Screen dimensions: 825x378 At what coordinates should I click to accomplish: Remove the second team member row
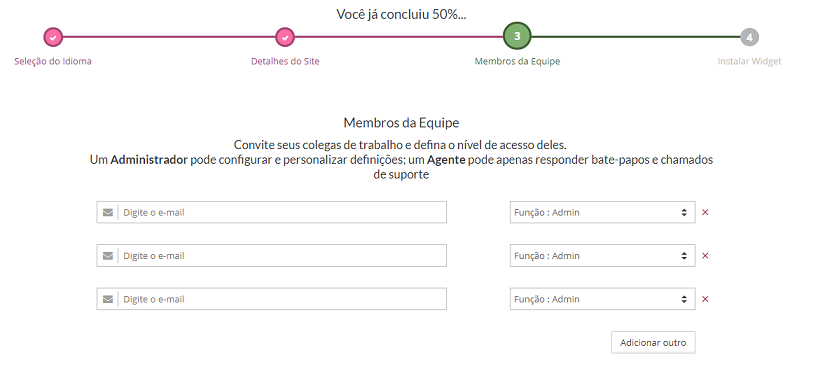coord(706,255)
